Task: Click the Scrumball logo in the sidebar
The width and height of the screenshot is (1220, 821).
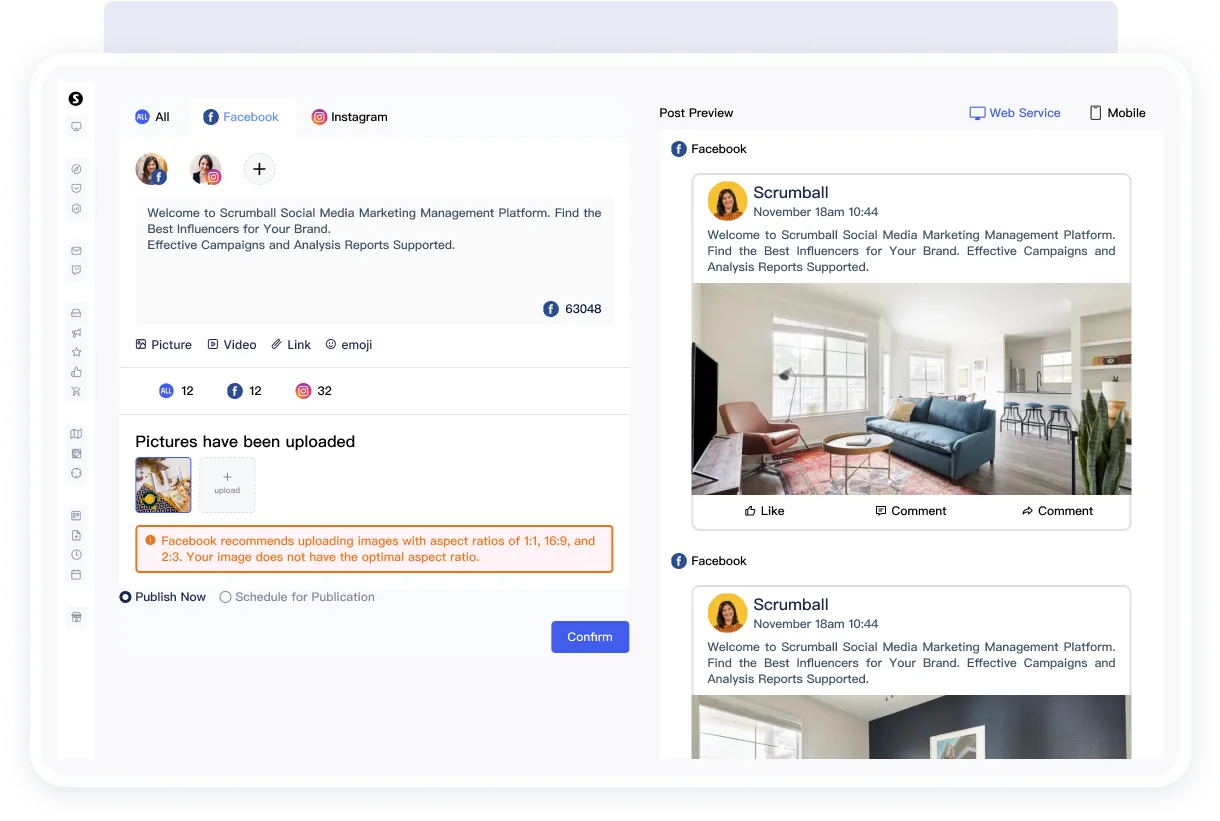Action: 76,98
